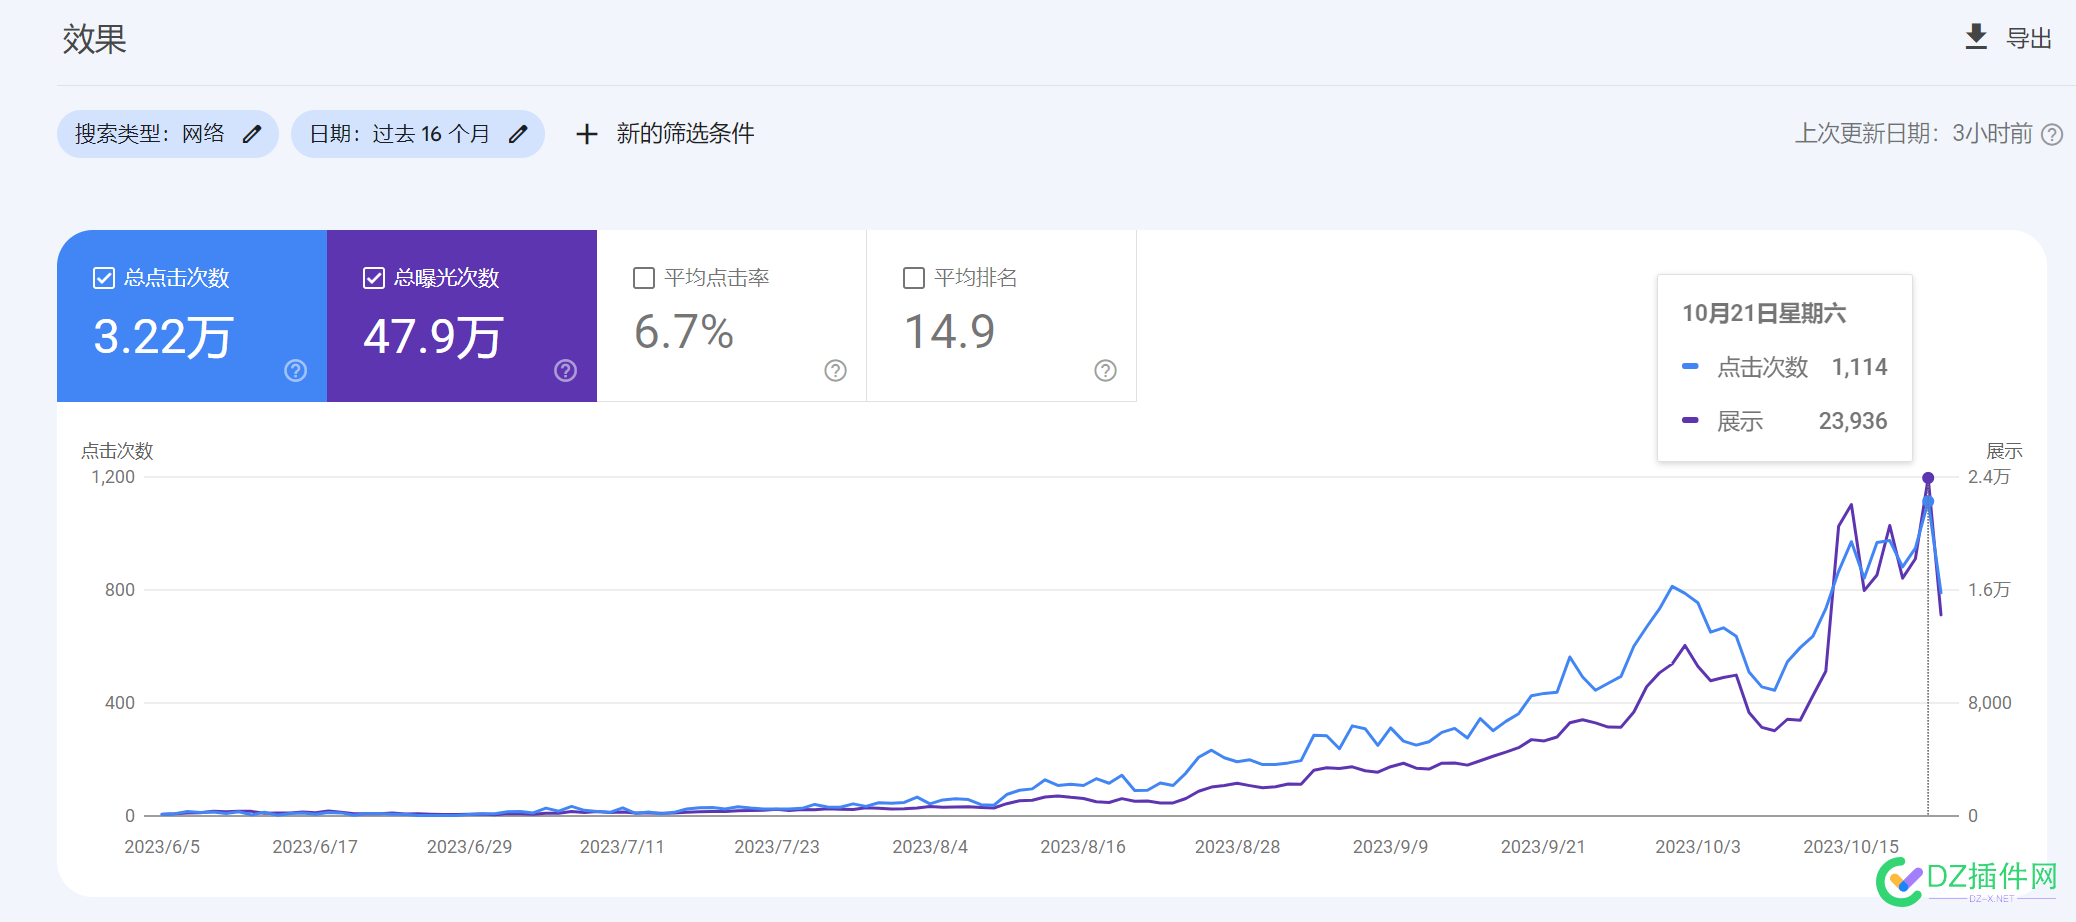Click the blue 点击次数 legend swatch in tooltip
Screen dimensions: 2076x922
tap(1690, 367)
